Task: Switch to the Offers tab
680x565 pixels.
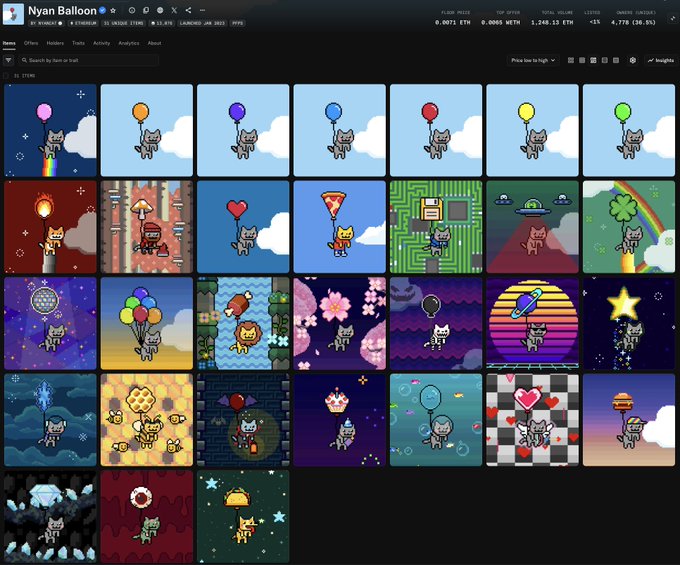Action: [x=31, y=43]
